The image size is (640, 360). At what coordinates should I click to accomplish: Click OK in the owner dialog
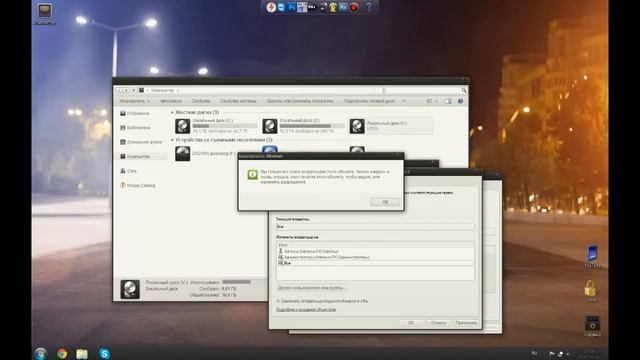coord(411,323)
